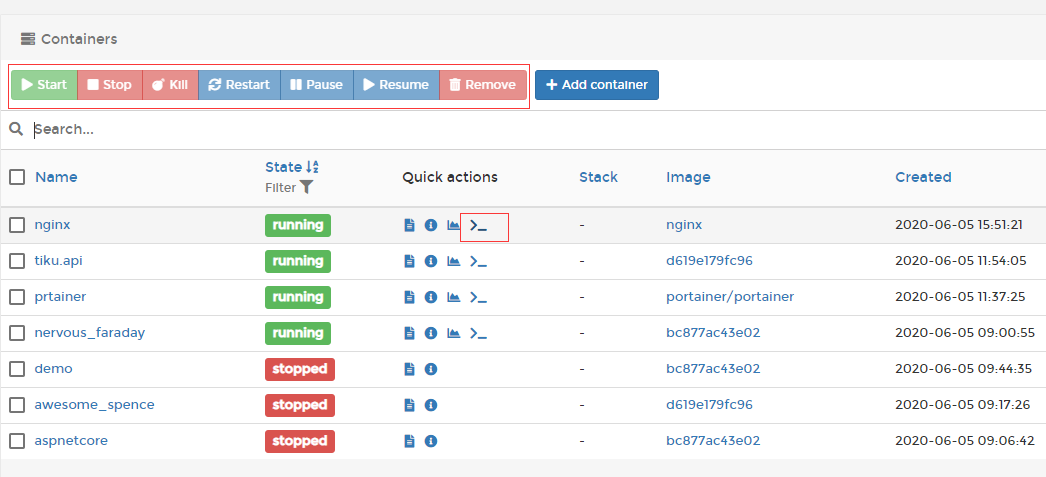View logs of tiku.api container
This screenshot has width=1046, height=477.
coord(409,262)
